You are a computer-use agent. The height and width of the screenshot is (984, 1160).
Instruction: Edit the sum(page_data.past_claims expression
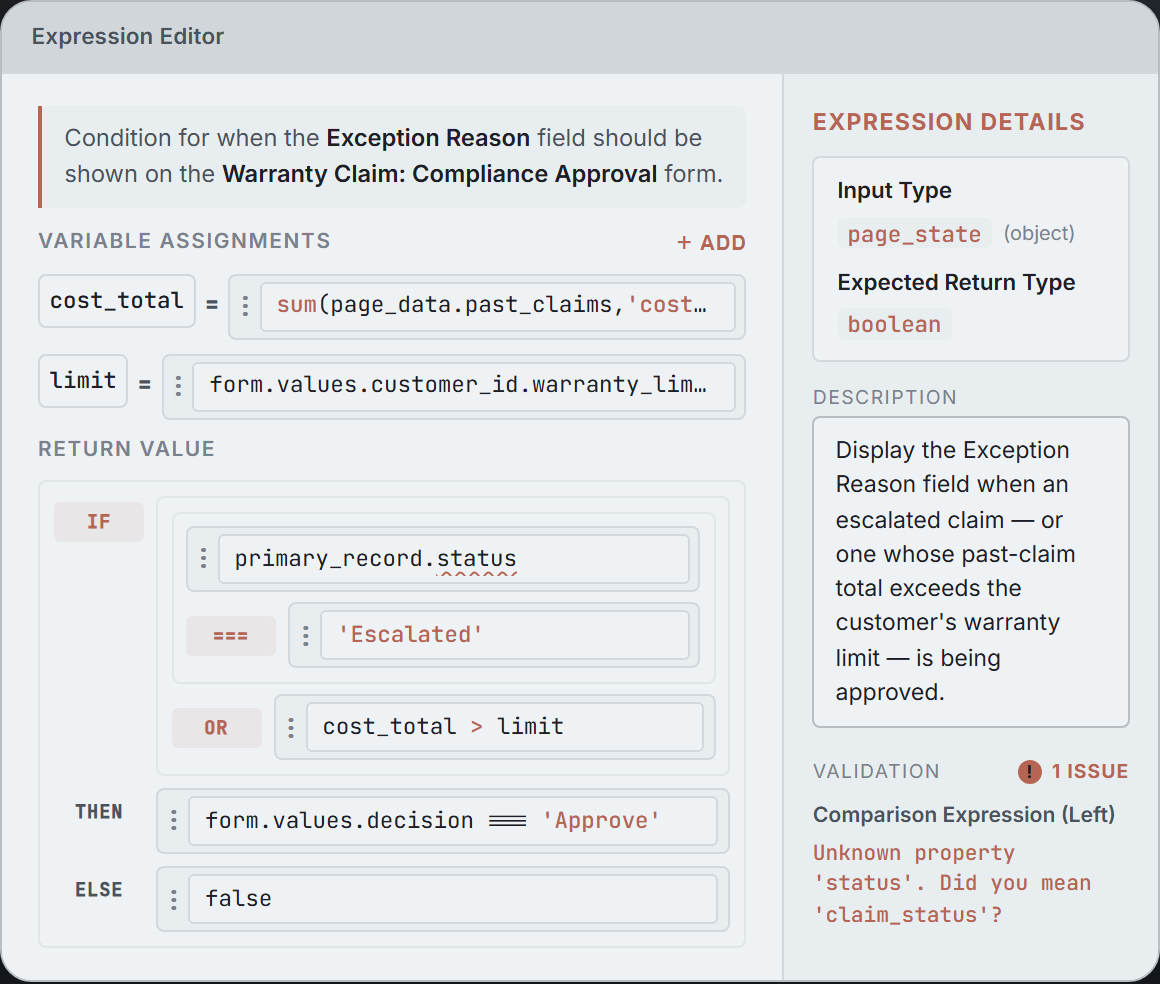498,306
